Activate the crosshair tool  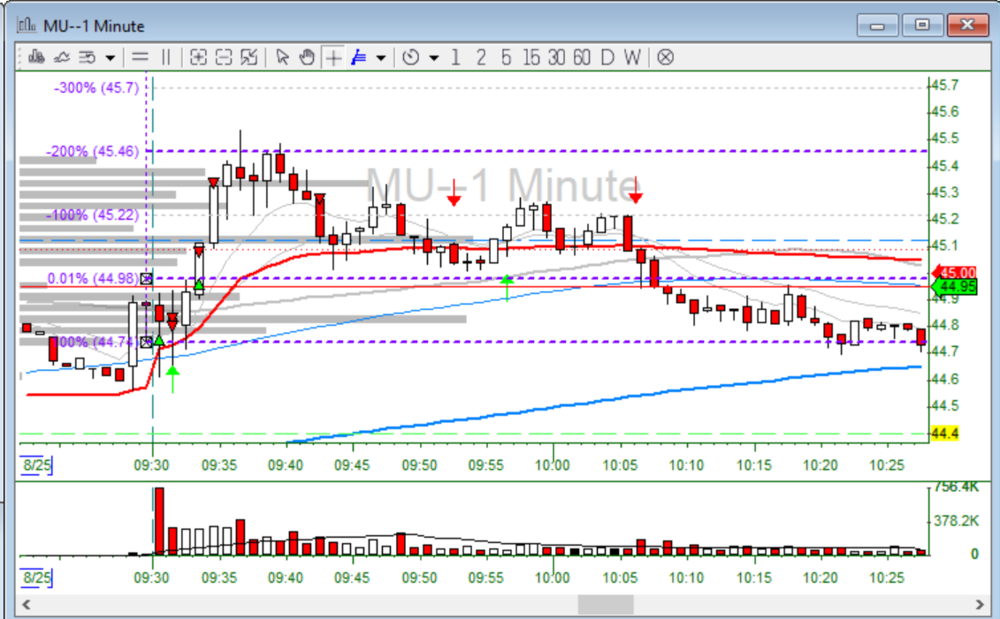pos(333,58)
